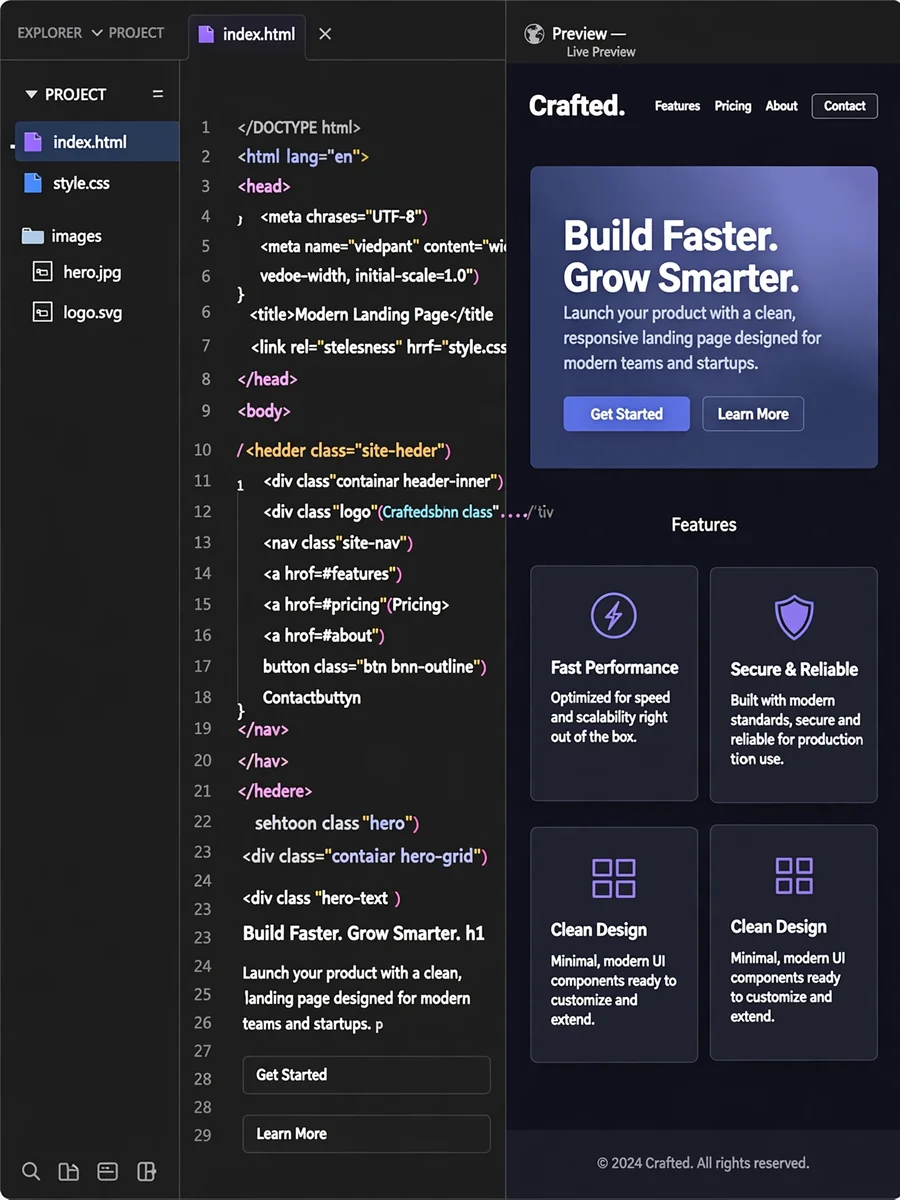Click the purple index.html file icon in explorer
Image resolution: width=900 pixels, height=1200 pixels.
coord(33,142)
